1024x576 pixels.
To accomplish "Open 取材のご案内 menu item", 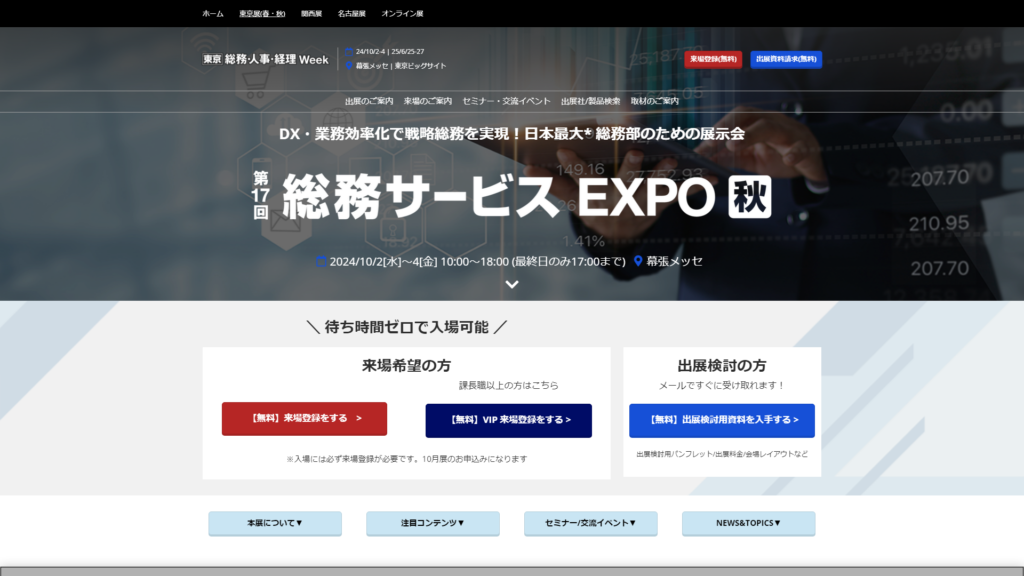I will click(x=654, y=101).
